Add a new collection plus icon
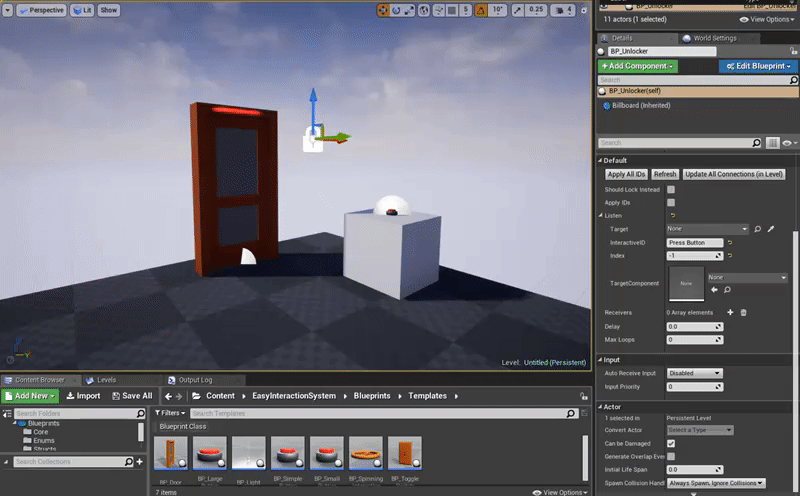This screenshot has width=800, height=496. (140, 462)
